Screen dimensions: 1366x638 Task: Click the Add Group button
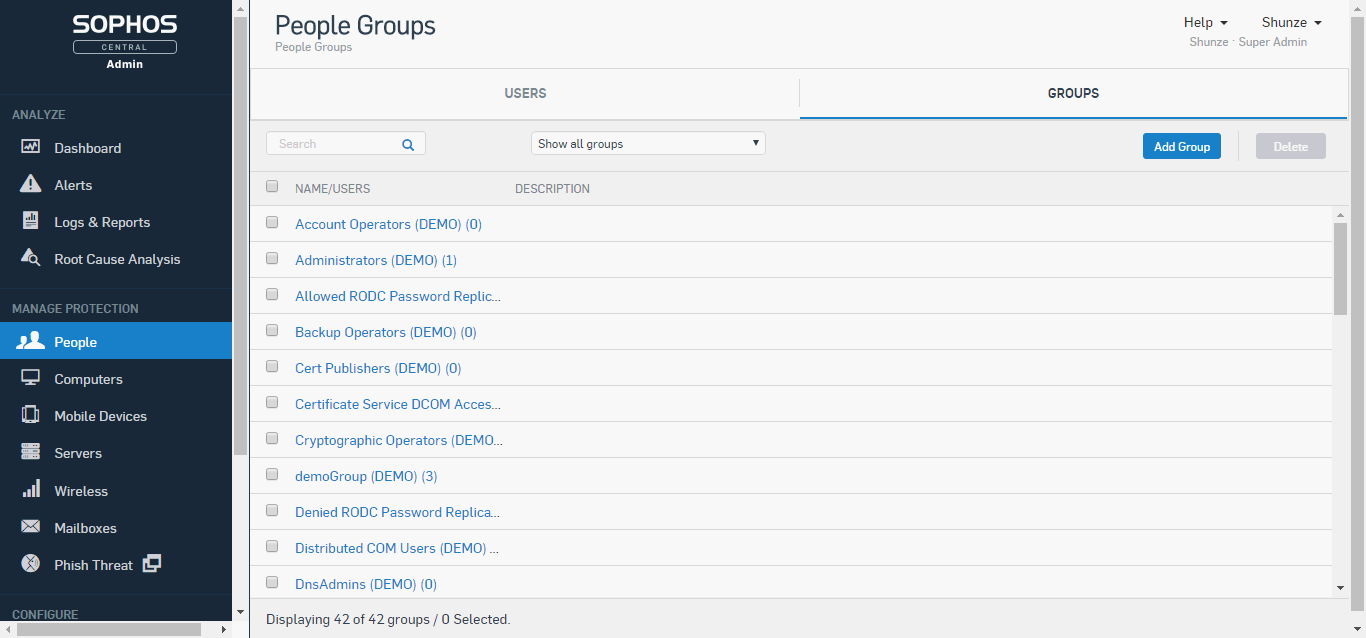click(x=1182, y=146)
